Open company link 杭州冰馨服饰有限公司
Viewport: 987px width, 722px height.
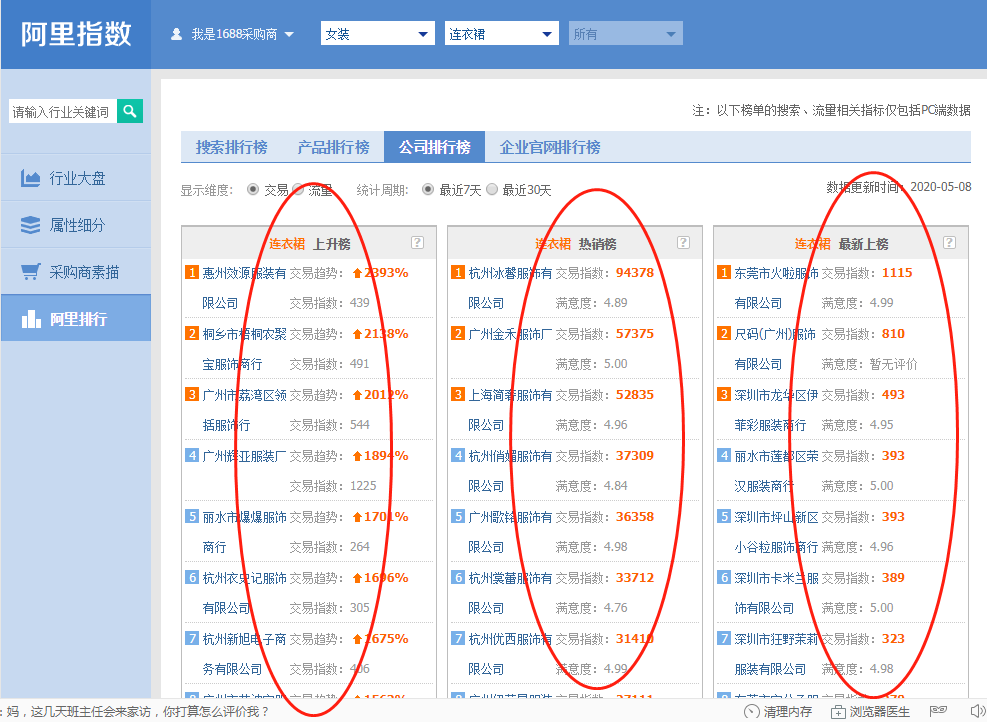point(510,288)
